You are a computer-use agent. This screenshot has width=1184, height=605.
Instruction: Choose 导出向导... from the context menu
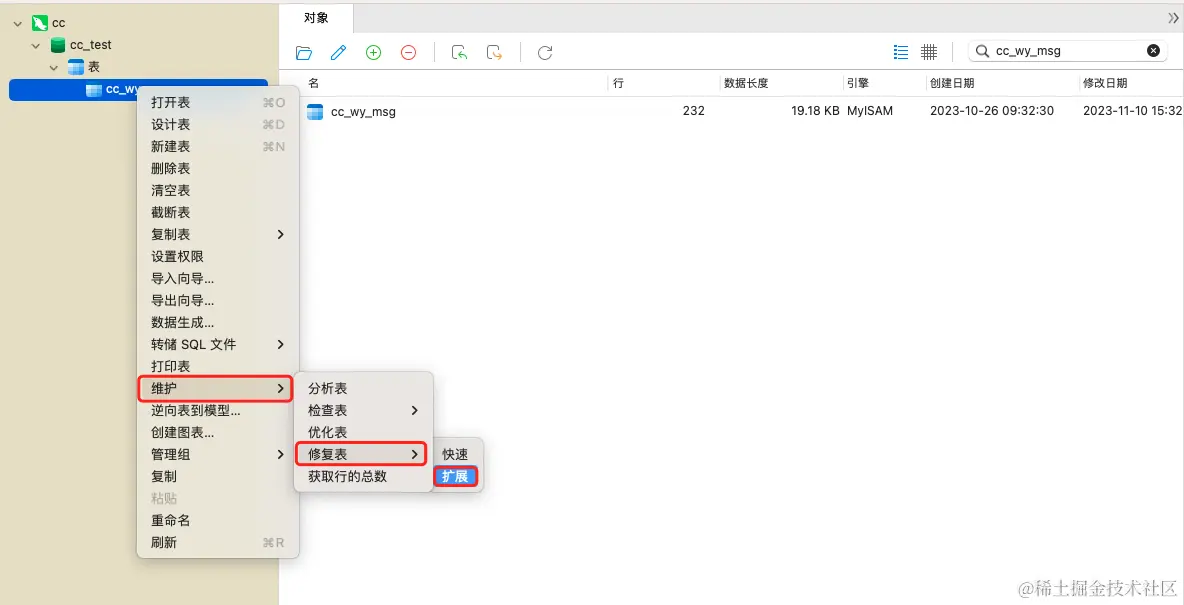tap(218, 300)
